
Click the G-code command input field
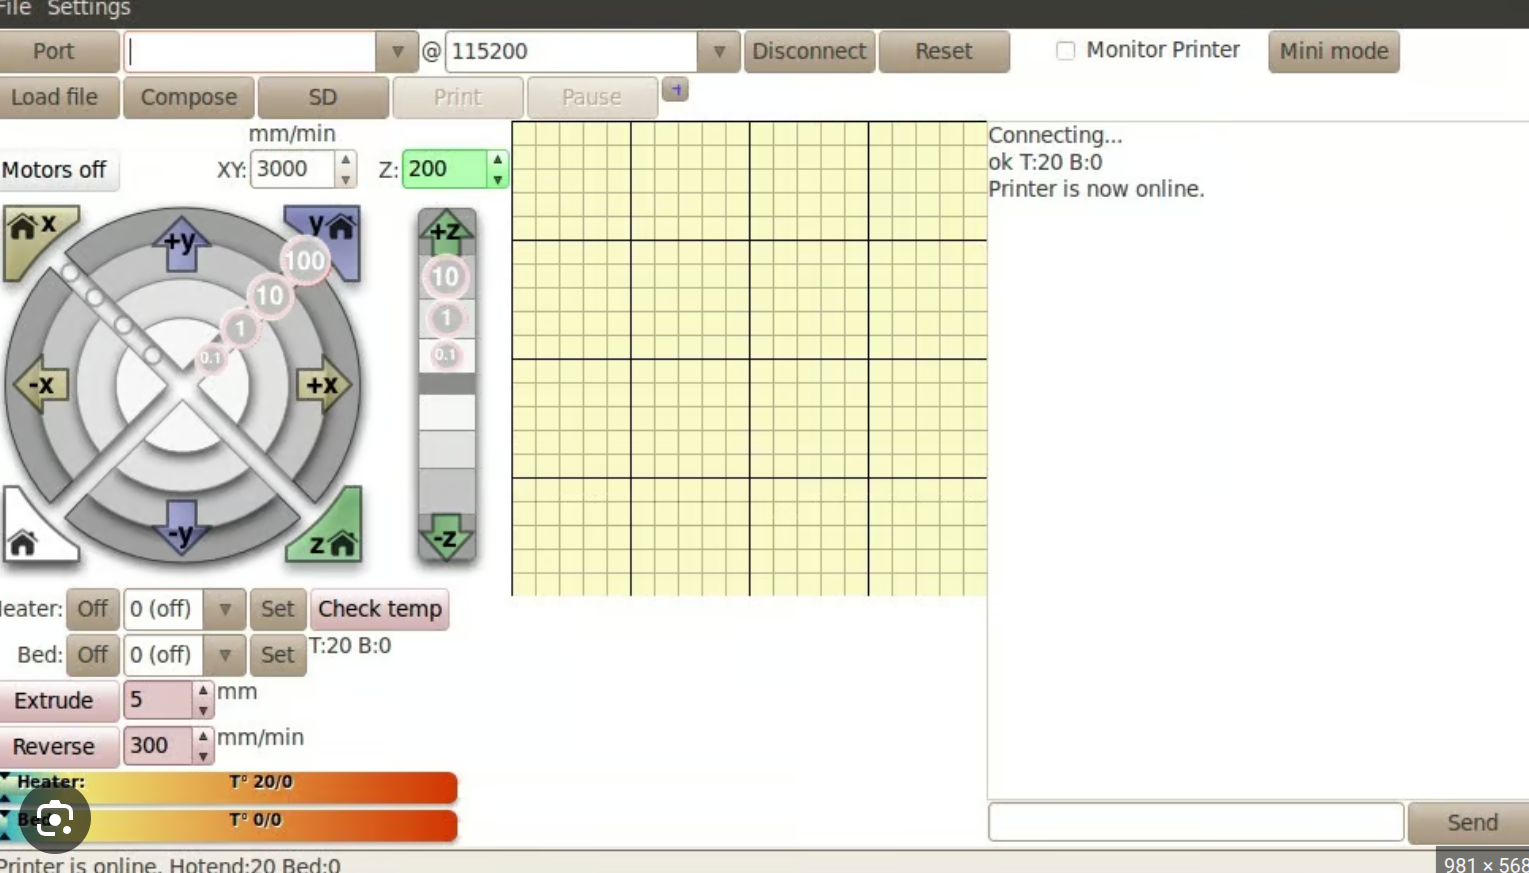pyautogui.click(x=1196, y=822)
